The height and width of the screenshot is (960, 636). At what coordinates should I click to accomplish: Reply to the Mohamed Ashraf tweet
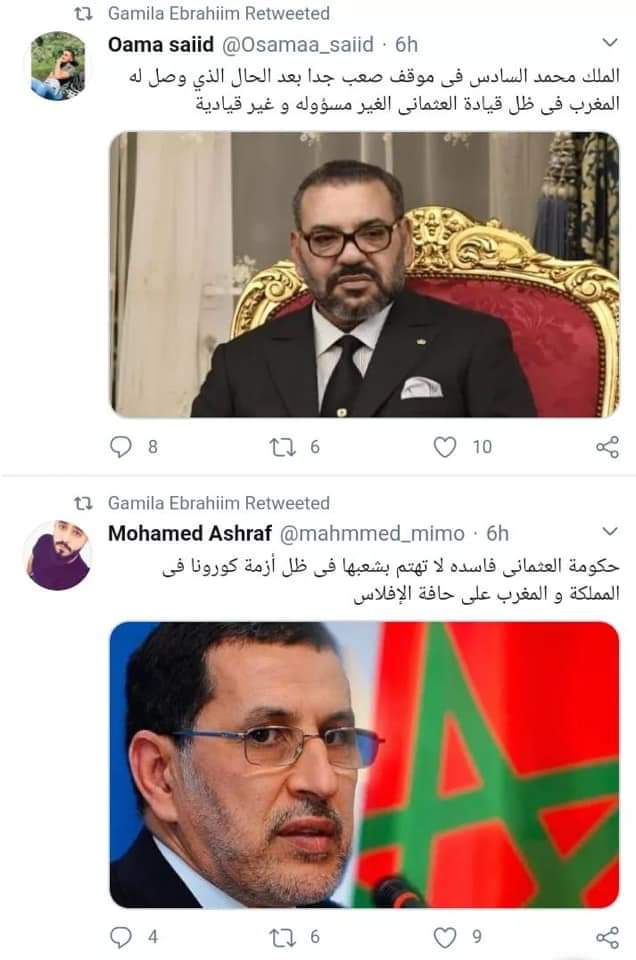point(121,936)
